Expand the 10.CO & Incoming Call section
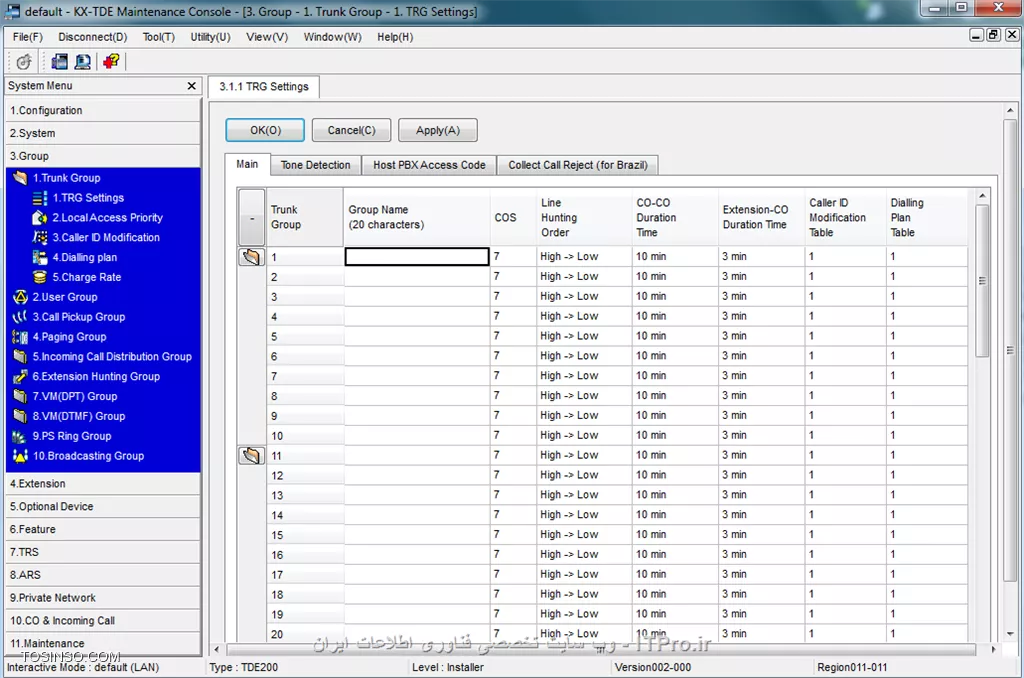Image resolution: width=1024 pixels, height=678 pixels. pos(103,621)
